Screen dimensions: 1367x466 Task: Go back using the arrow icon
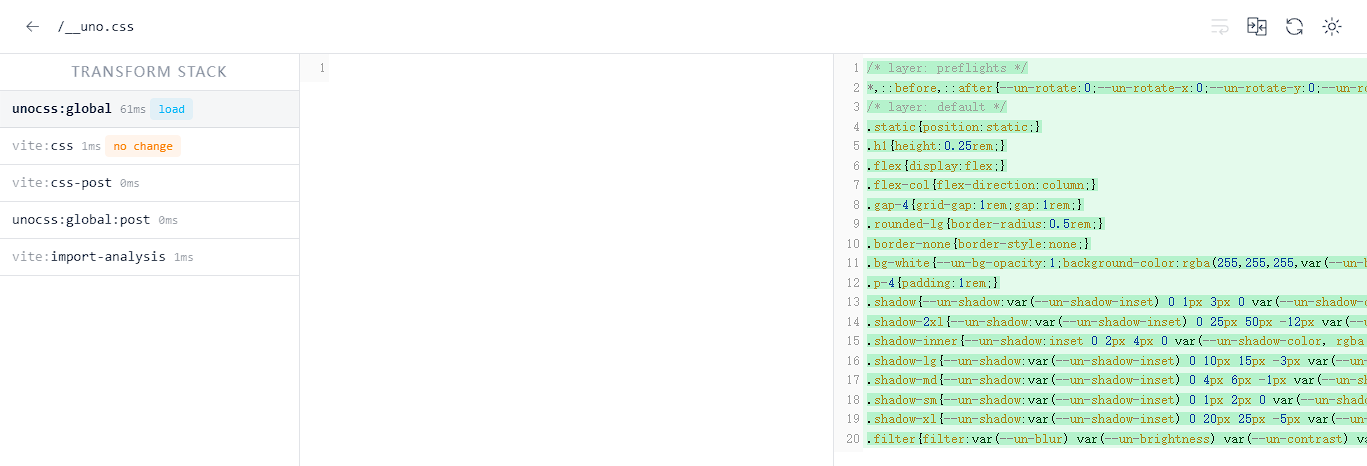point(32,27)
